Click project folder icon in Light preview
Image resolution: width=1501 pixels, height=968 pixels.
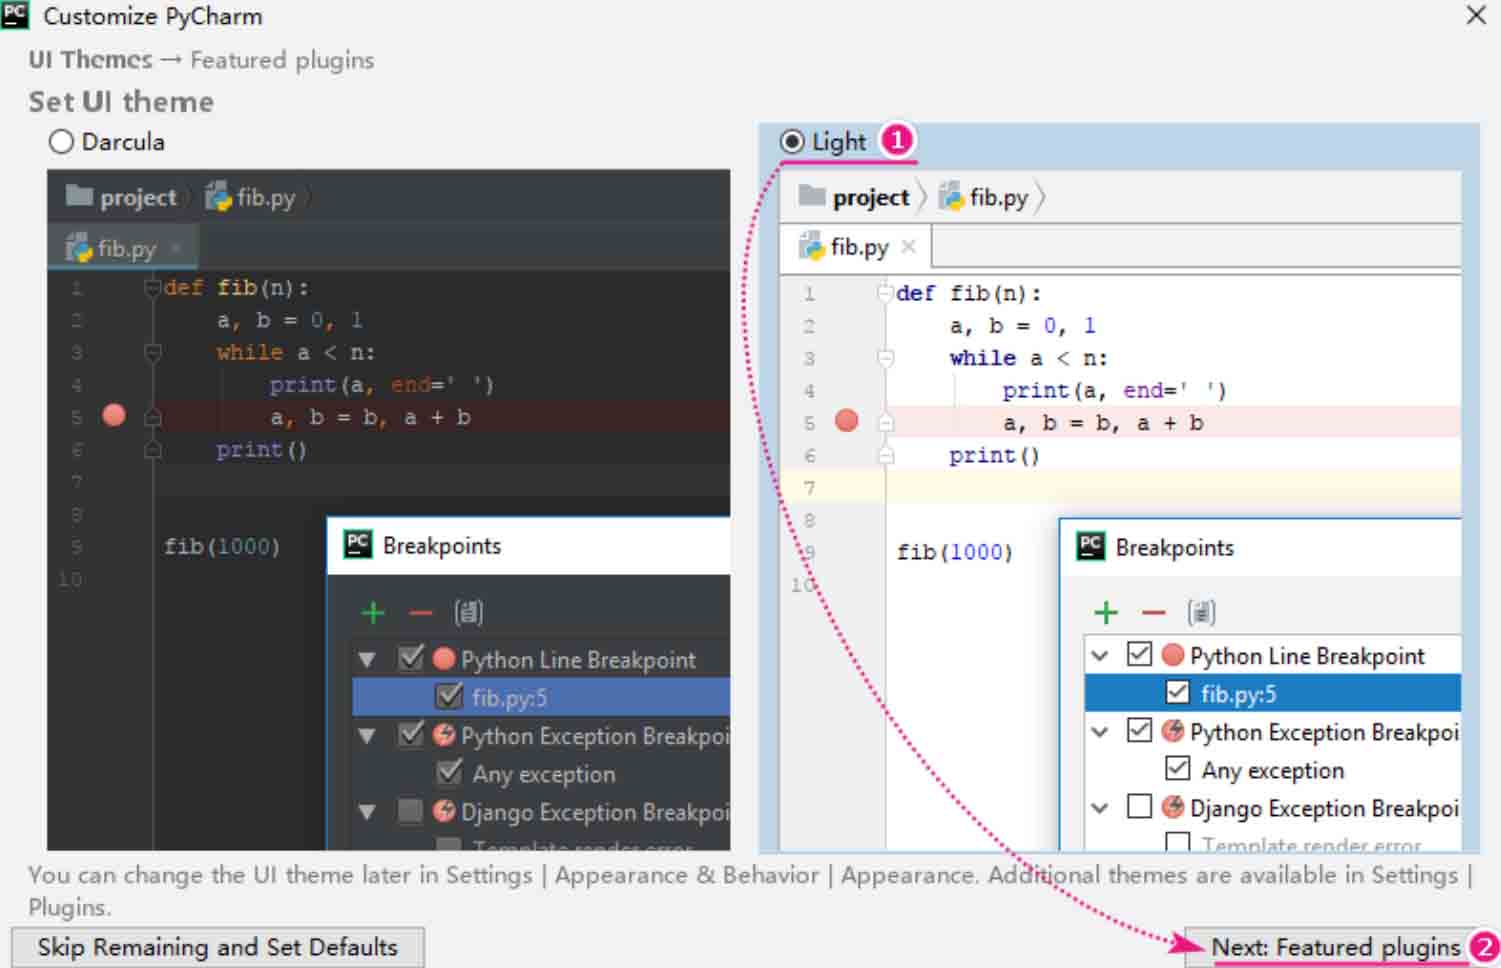(812, 196)
